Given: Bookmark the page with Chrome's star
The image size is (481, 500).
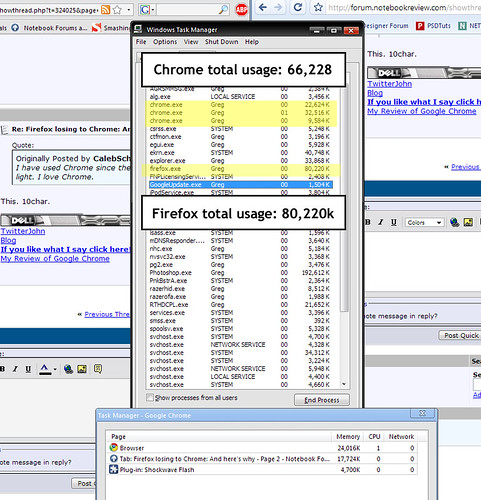Looking at the screenshot, I should point(318,7).
